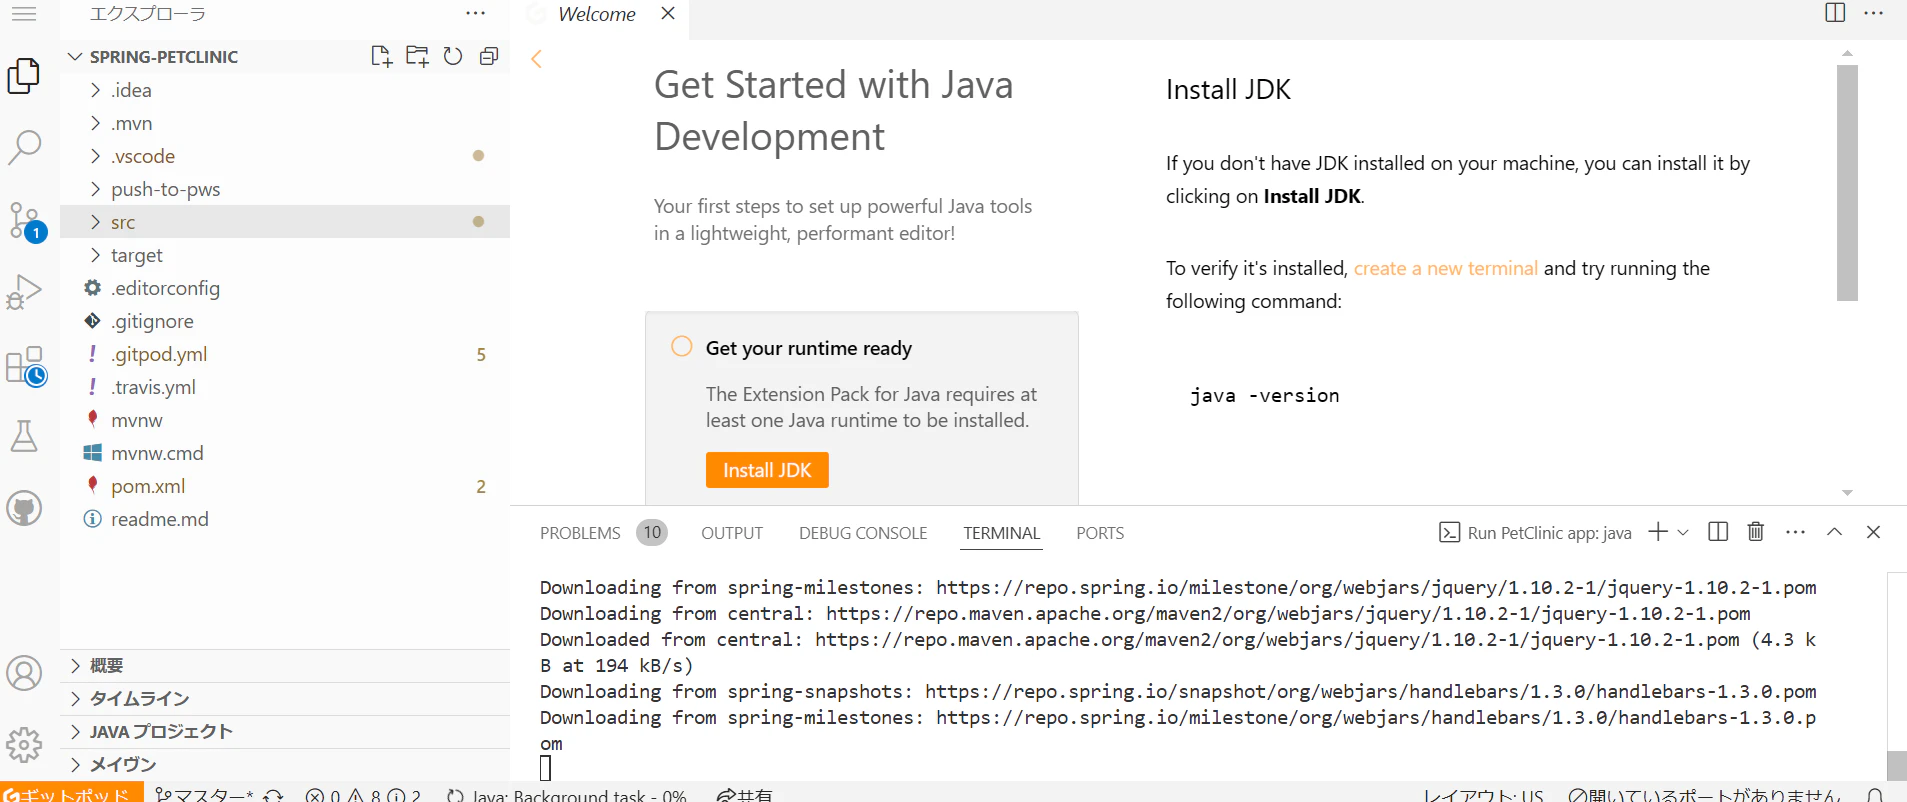
Task: Open Explorer panel more actions menu
Action: (476, 14)
